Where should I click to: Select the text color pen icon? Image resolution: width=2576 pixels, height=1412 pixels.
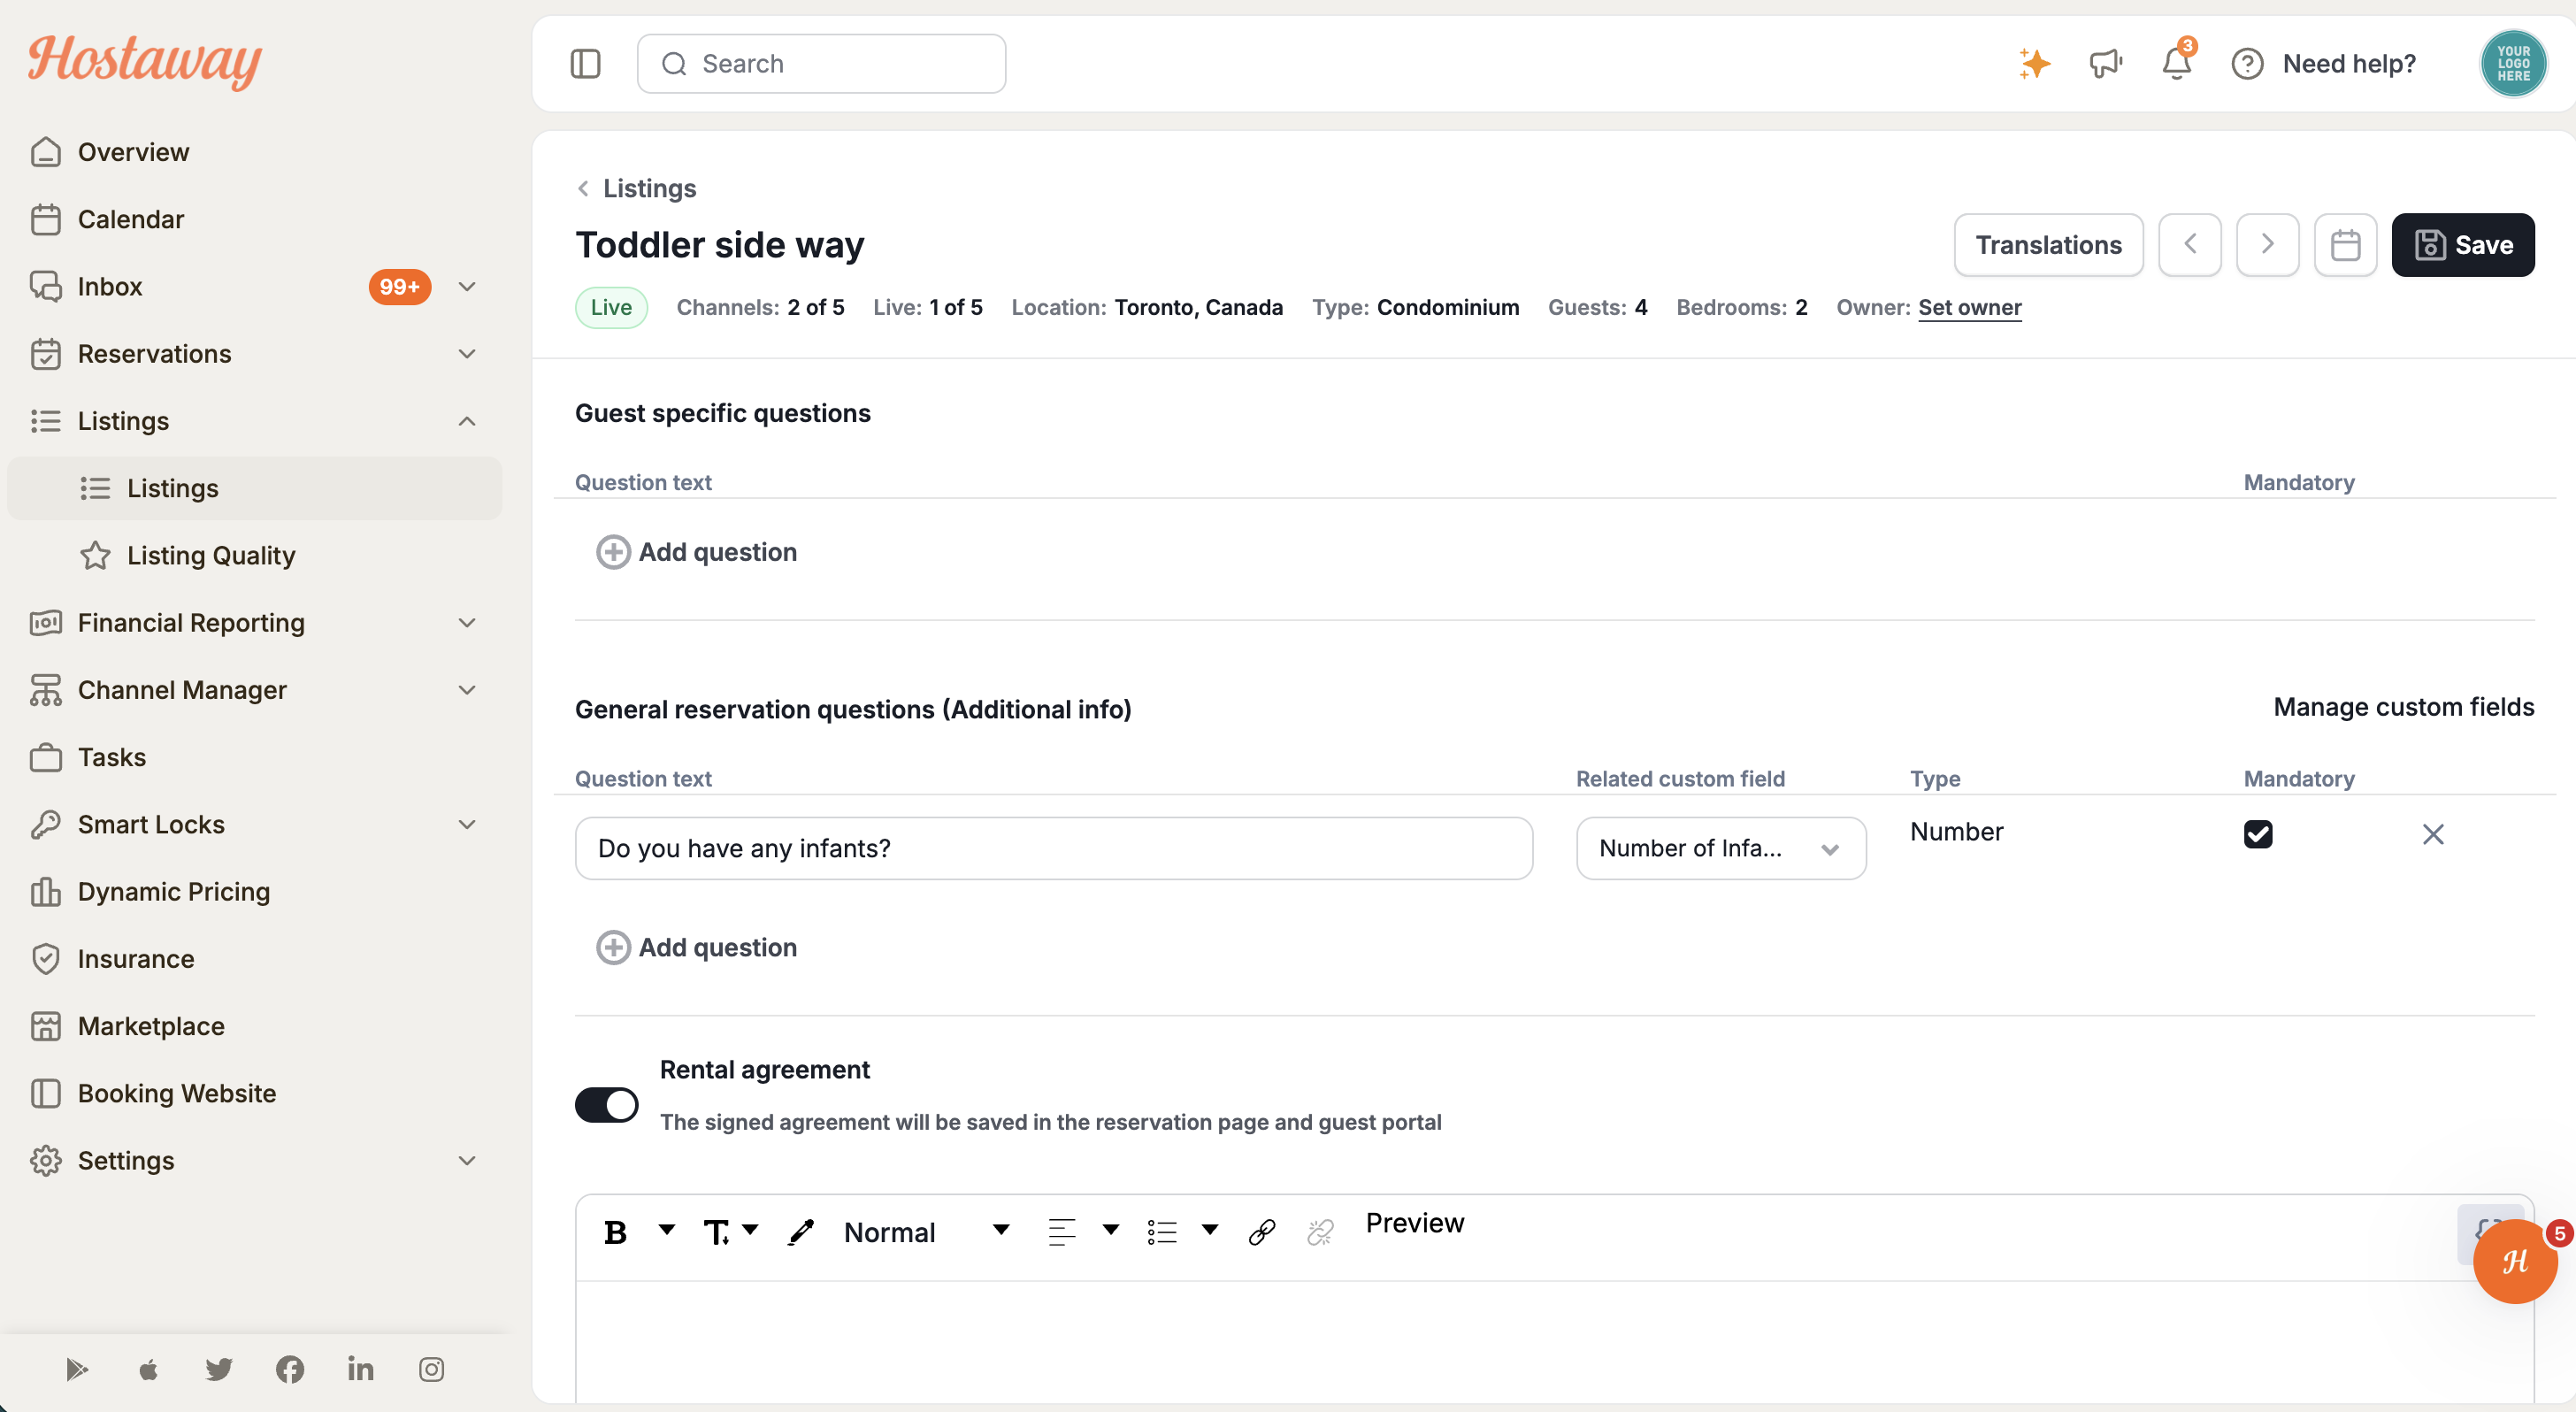point(801,1233)
